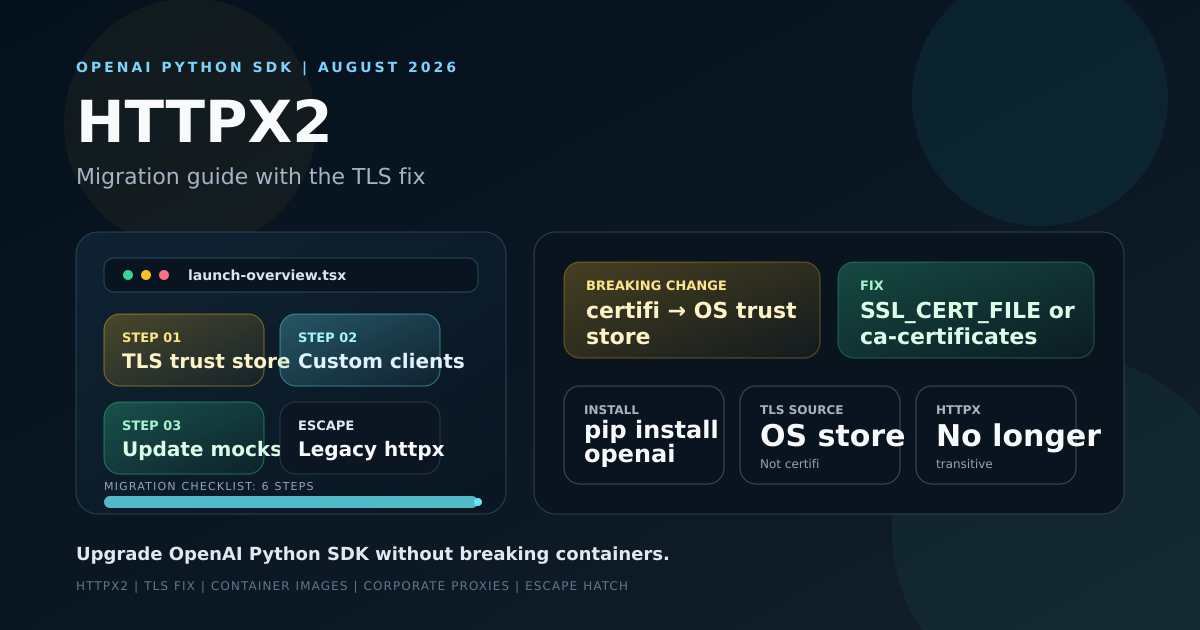Select the Breaking Change certifi card
This screenshot has width=1200, height=630.
[x=692, y=310]
